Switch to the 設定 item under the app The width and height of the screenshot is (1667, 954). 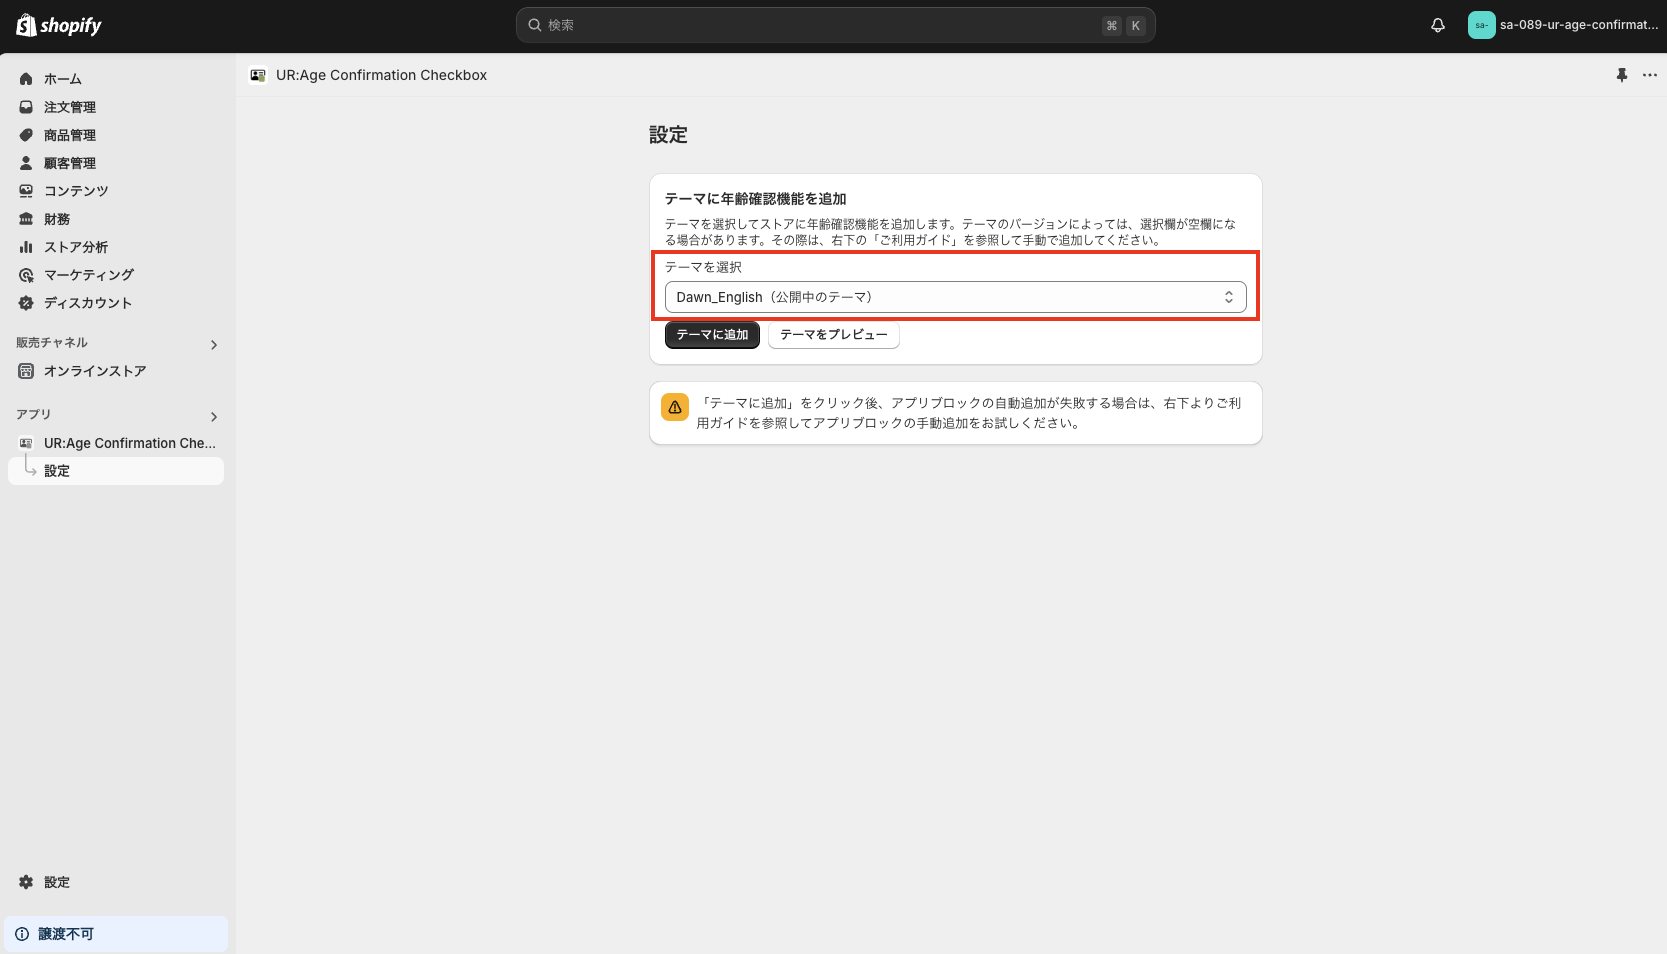click(x=56, y=470)
